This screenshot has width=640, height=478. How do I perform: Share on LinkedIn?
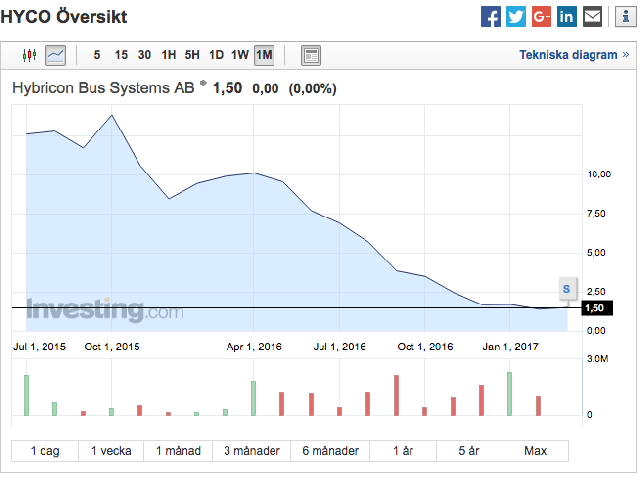tap(567, 17)
